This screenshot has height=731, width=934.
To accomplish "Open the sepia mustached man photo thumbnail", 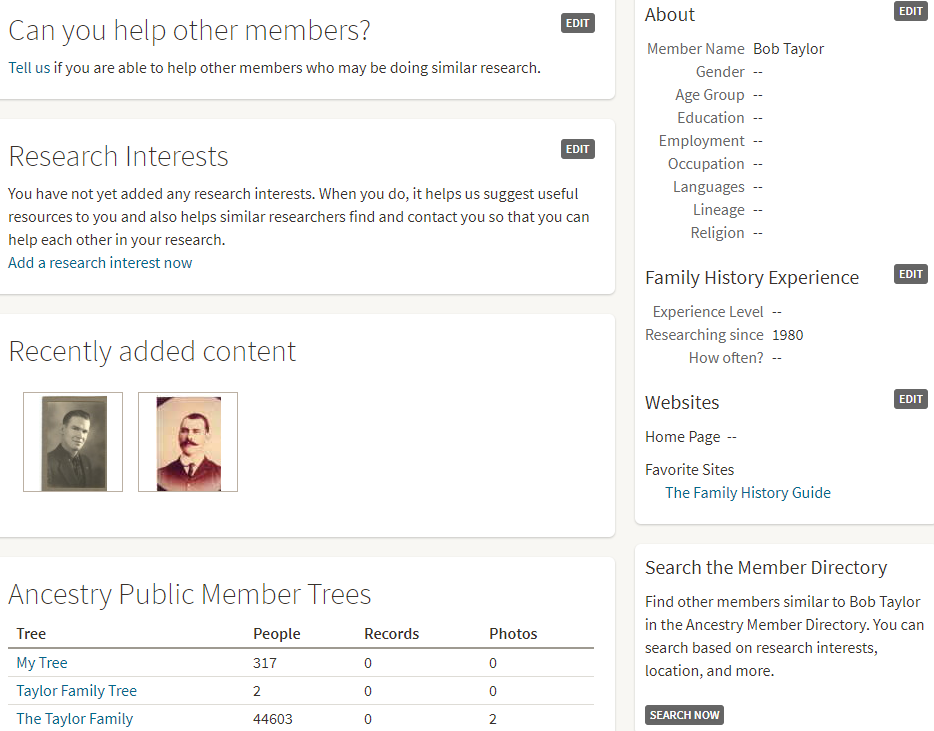I will click(188, 442).
